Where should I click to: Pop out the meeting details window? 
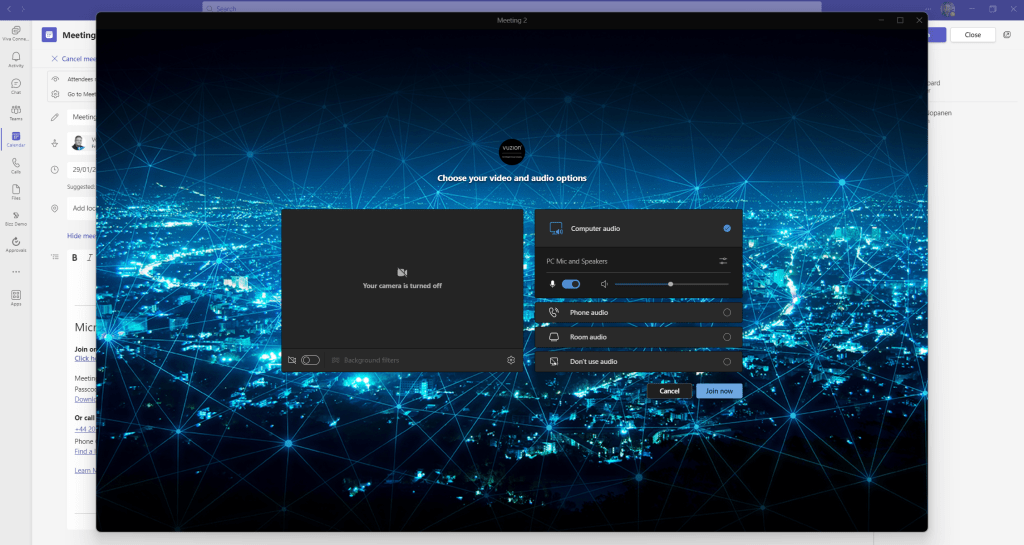[x=1006, y=35]
